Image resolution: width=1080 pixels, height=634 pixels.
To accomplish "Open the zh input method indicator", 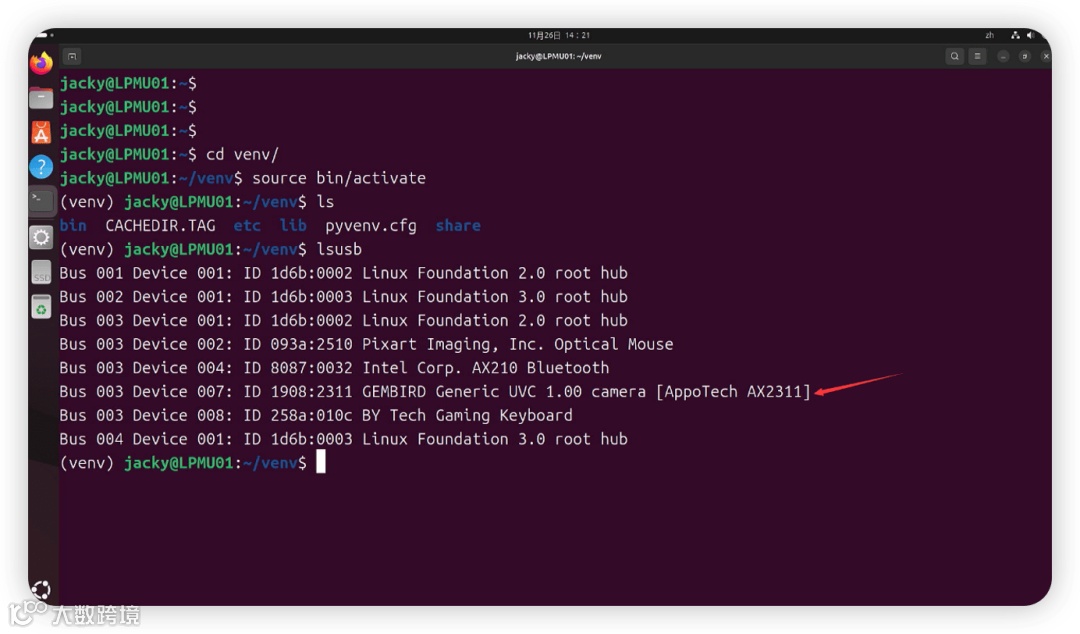I will (x=990, y=35).
